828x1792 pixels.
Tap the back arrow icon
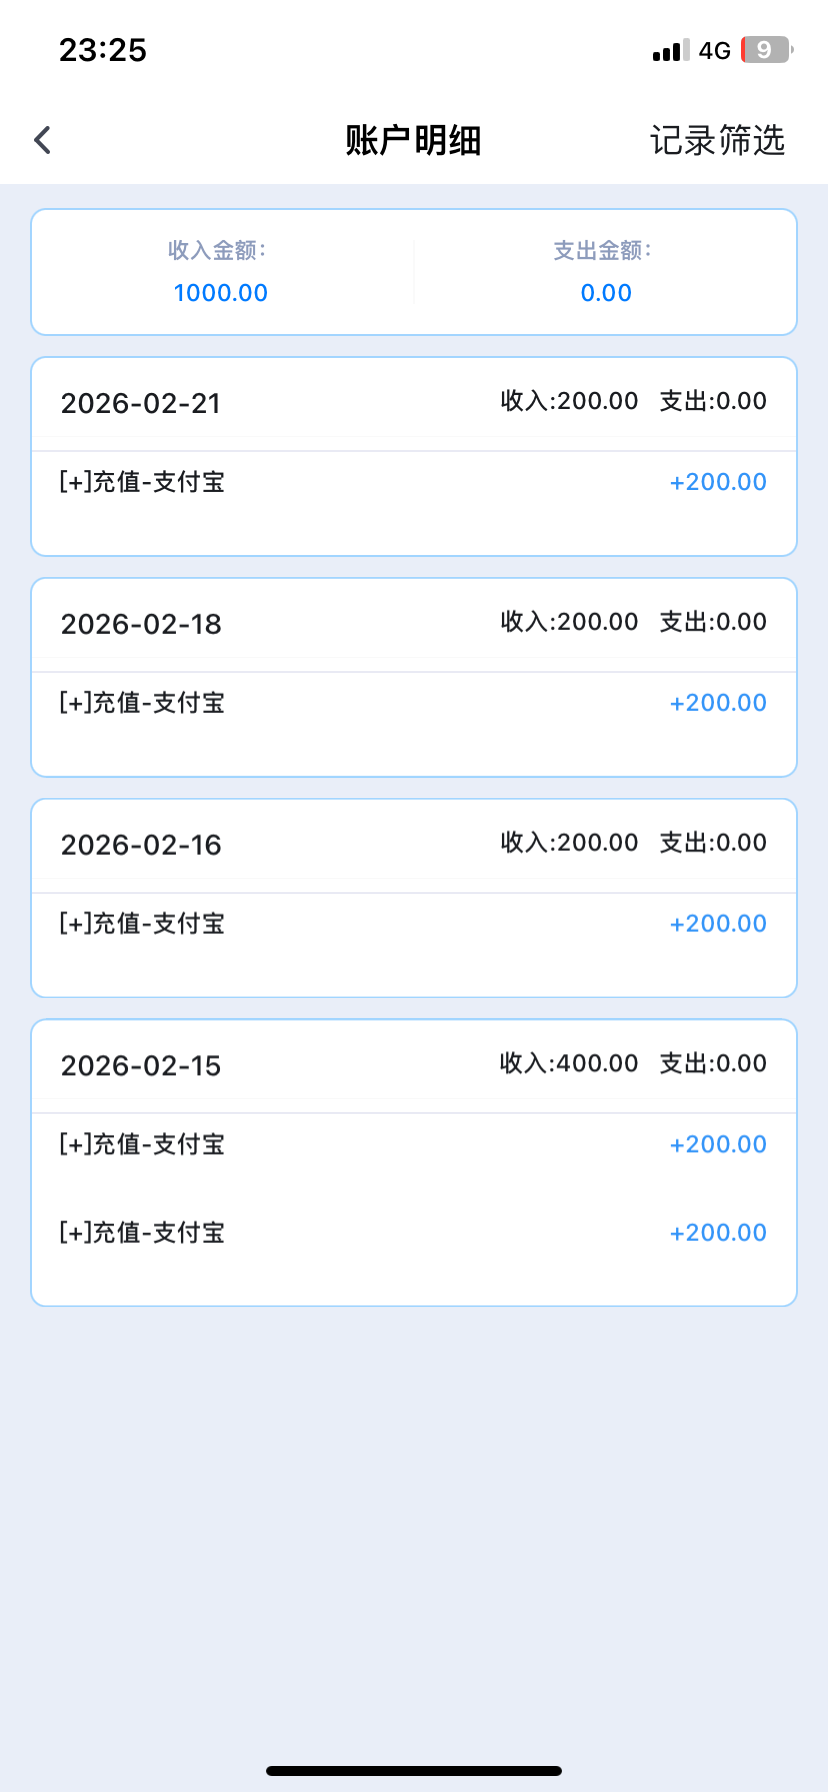(x=42, y=140)
